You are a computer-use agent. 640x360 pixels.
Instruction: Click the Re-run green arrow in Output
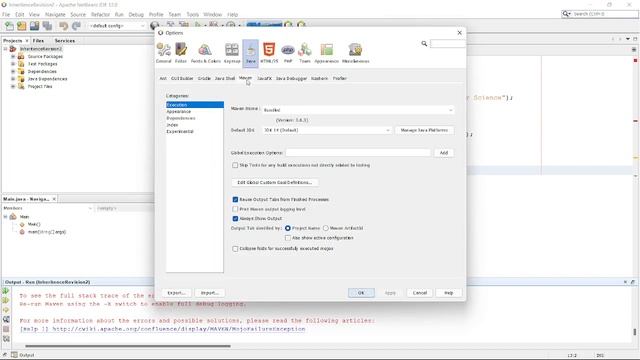point(6,291)
